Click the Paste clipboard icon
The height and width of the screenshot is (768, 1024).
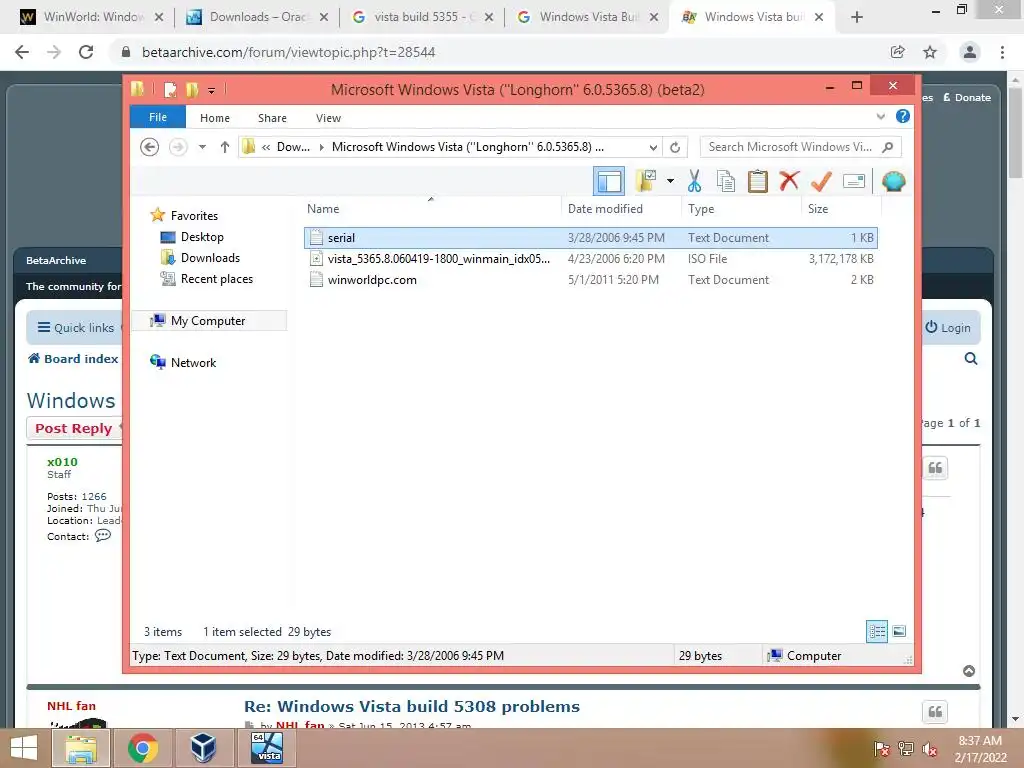coord(758,181)
